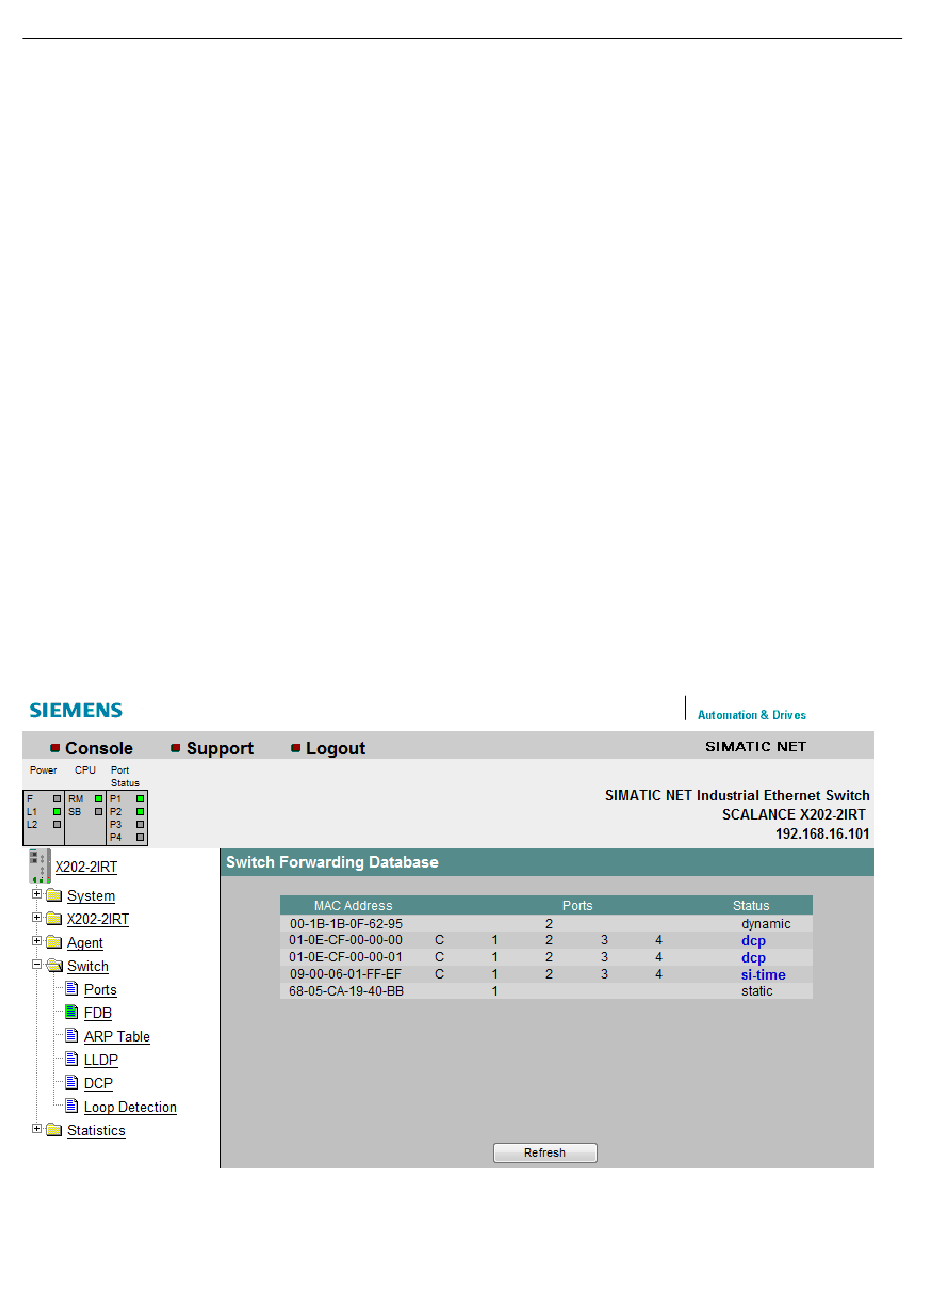Click the open Switch folder icon
Image resolution: width=950 pixels, height=1301 pixels.
tap(54, 965)
